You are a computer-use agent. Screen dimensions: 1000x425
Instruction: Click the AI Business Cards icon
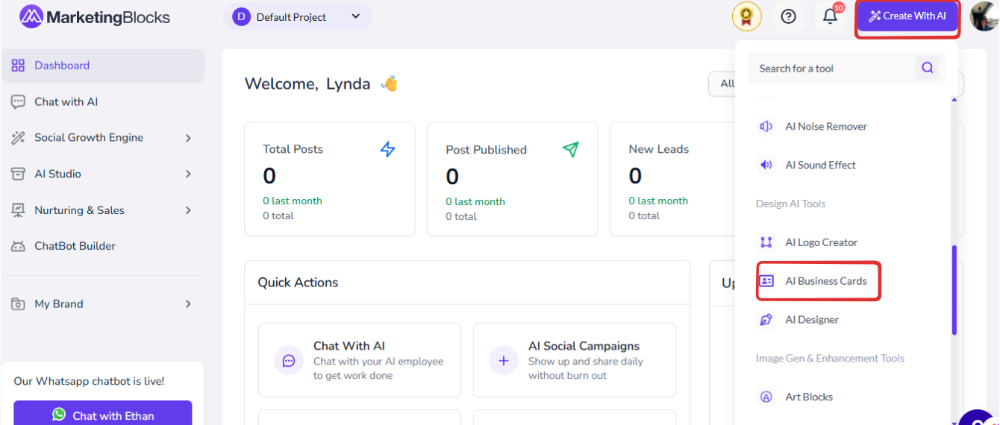pos(766,281)
